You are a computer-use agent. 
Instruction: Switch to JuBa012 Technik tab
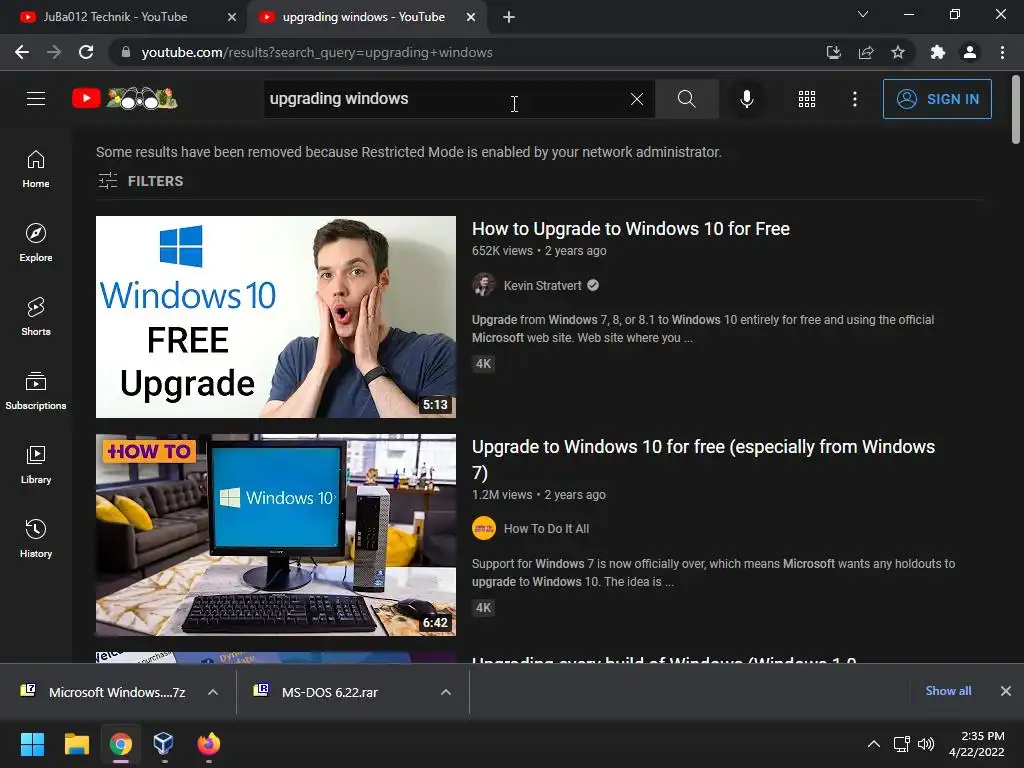[x=116, y=17]
